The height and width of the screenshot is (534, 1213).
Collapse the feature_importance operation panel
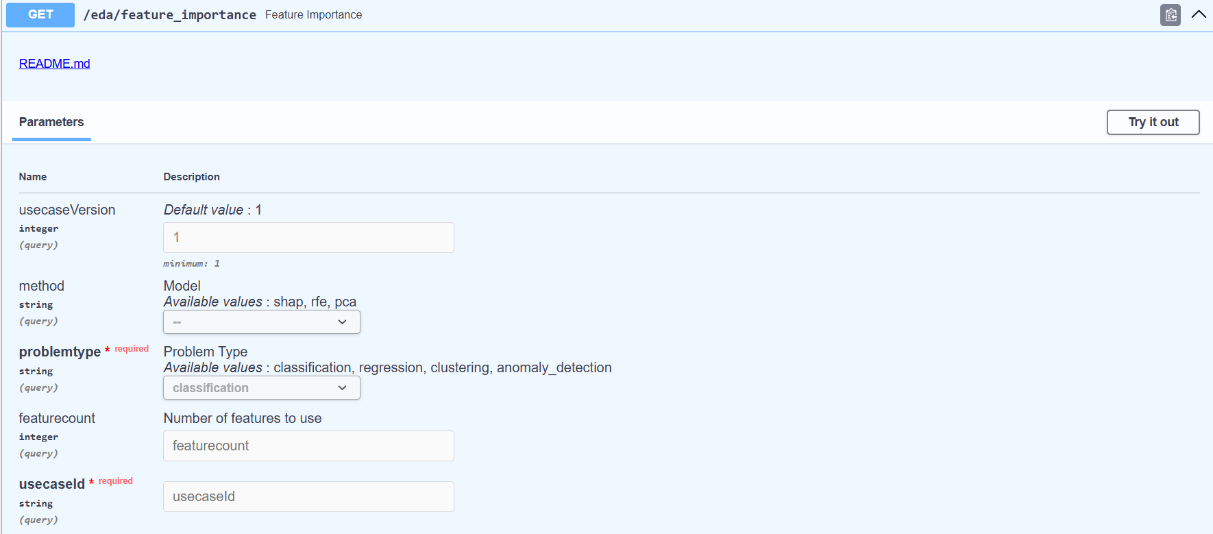pyautogui.click(x=1199, y=15)
